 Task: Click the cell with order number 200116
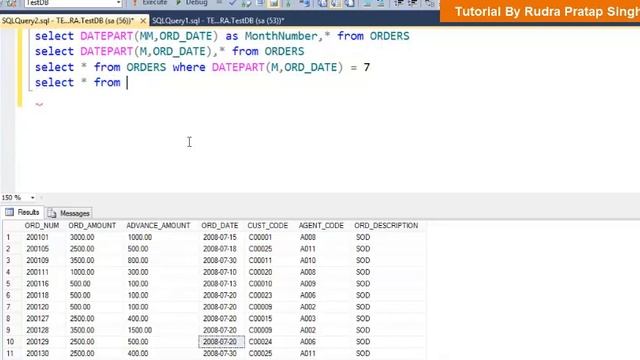coord(38,284)
